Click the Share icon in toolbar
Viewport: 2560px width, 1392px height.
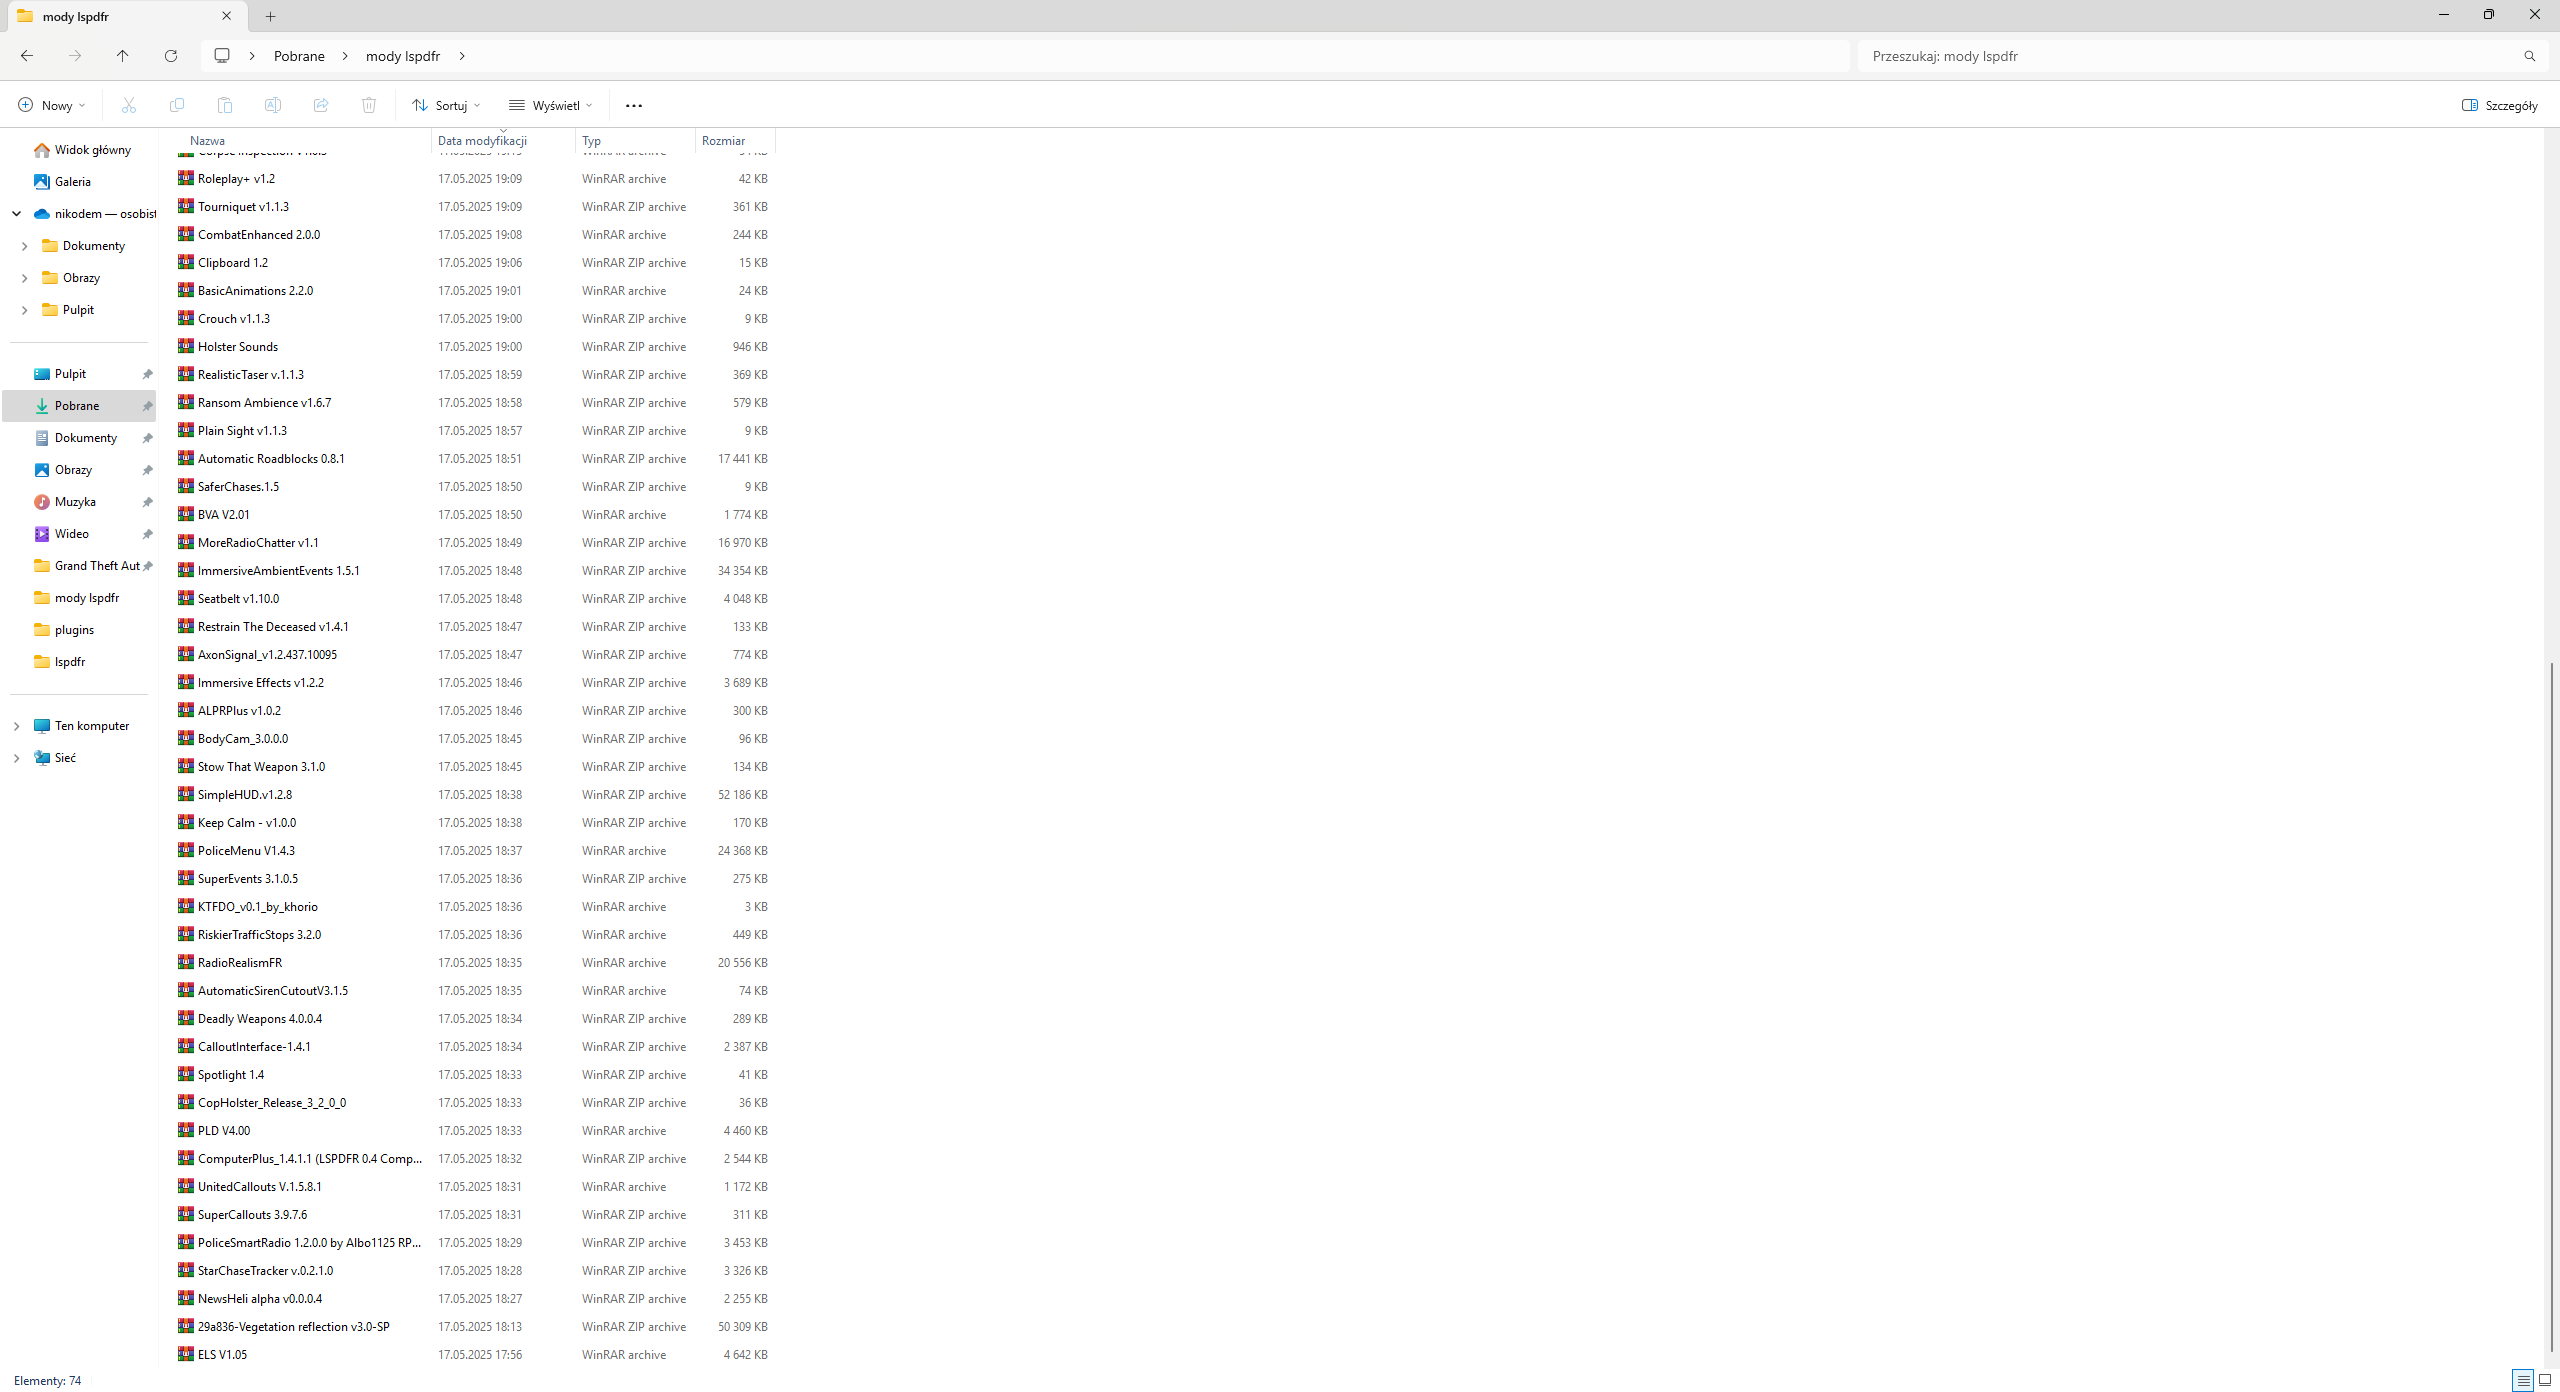321,105
